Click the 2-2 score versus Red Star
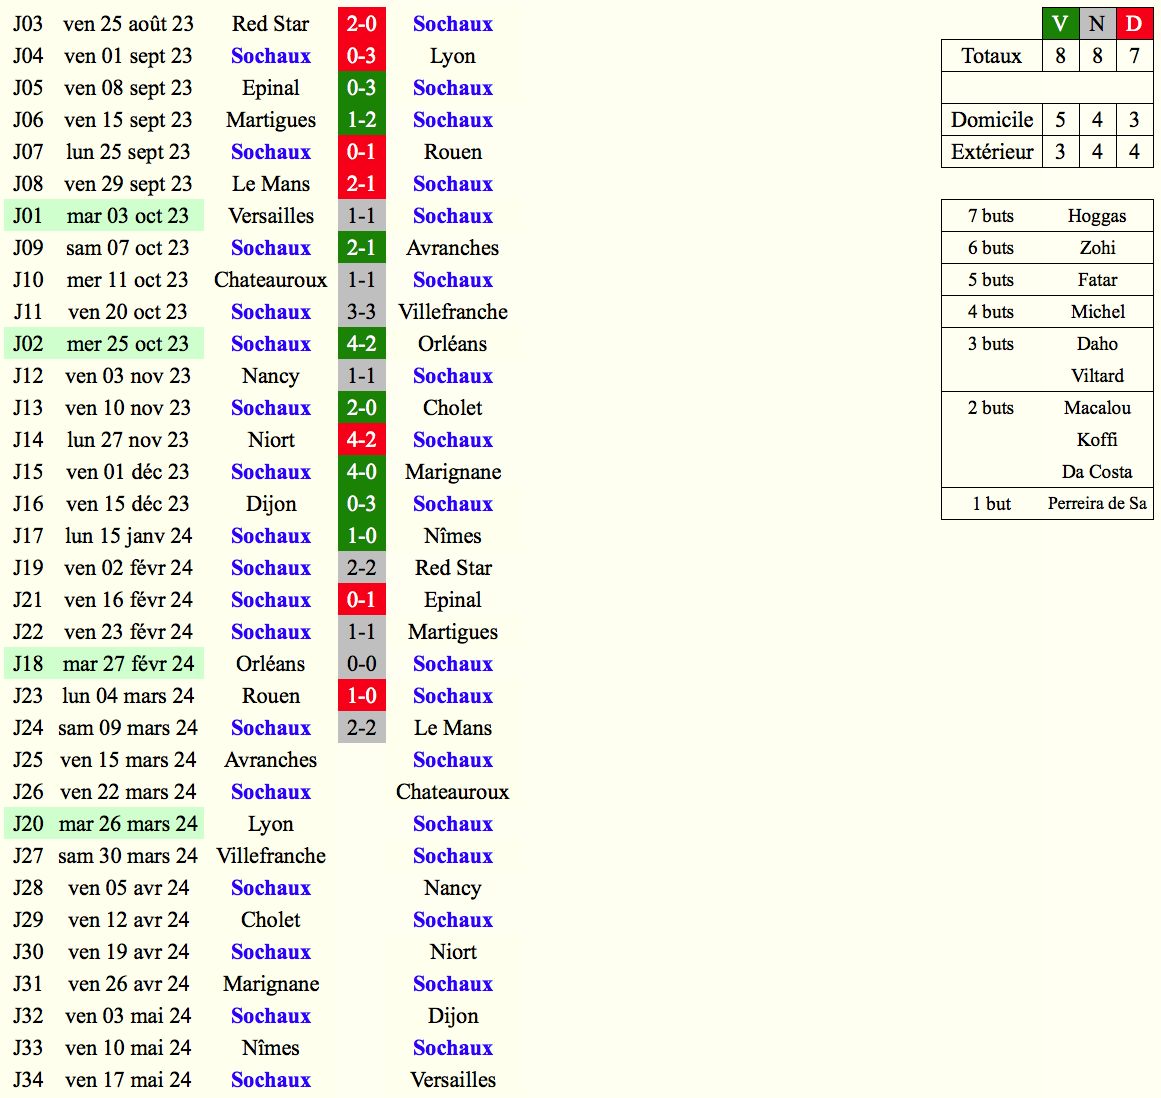Viewport: 1161px width, 1098px height. coord(361,567)
